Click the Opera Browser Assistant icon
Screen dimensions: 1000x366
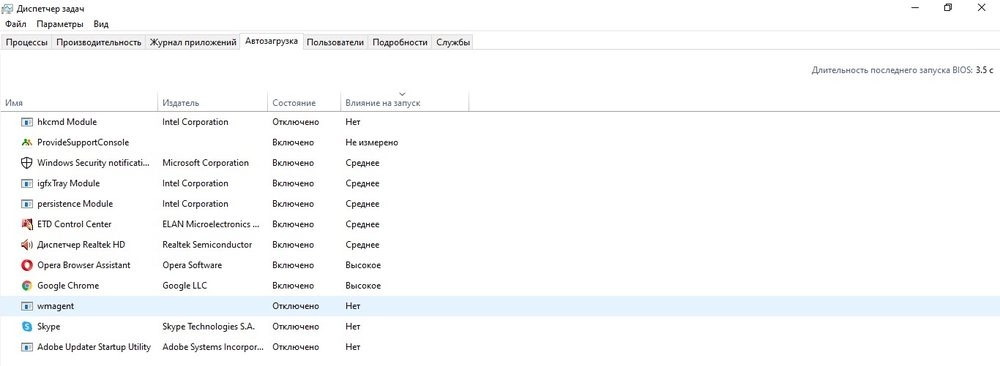click(x=27, y=265)
